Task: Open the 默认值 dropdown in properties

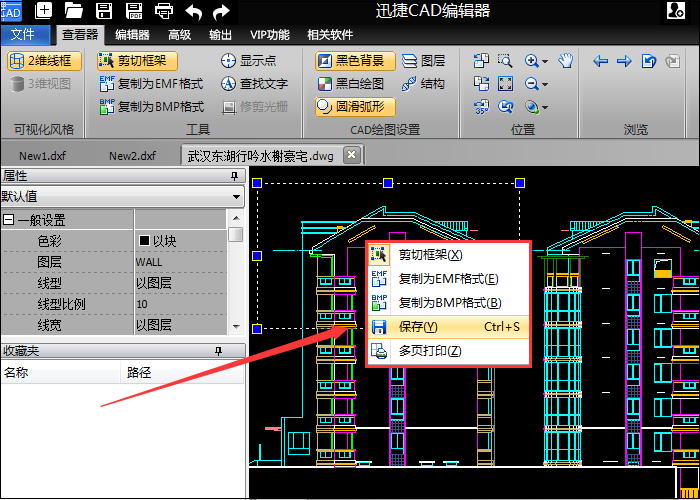Action: click(x=236, y=196)
